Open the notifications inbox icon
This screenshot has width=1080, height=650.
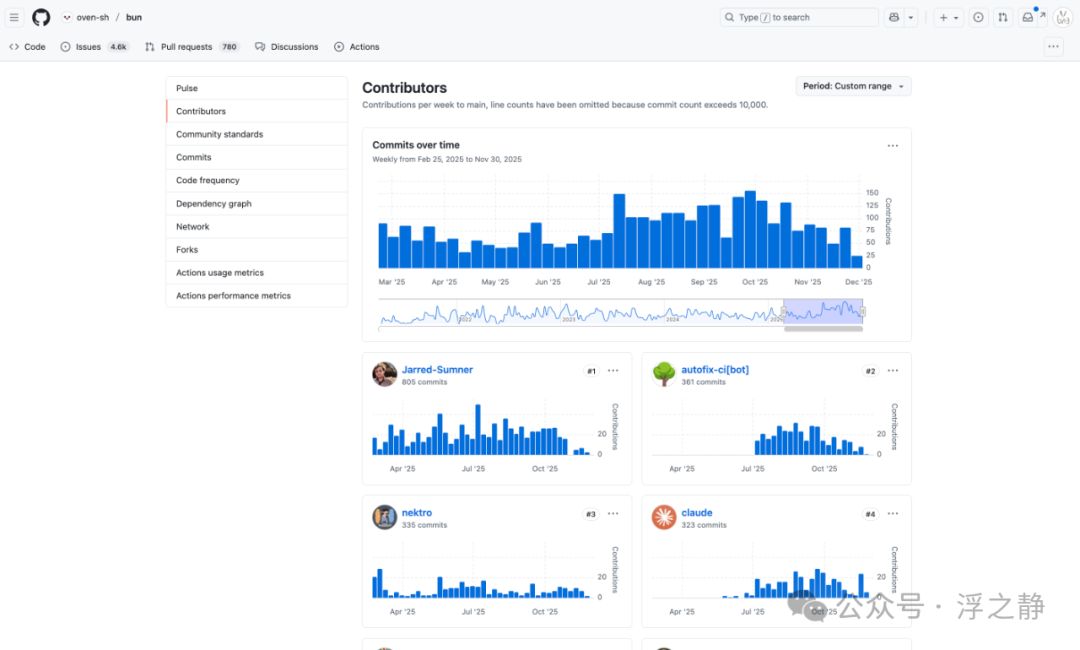pos(1028,17)
